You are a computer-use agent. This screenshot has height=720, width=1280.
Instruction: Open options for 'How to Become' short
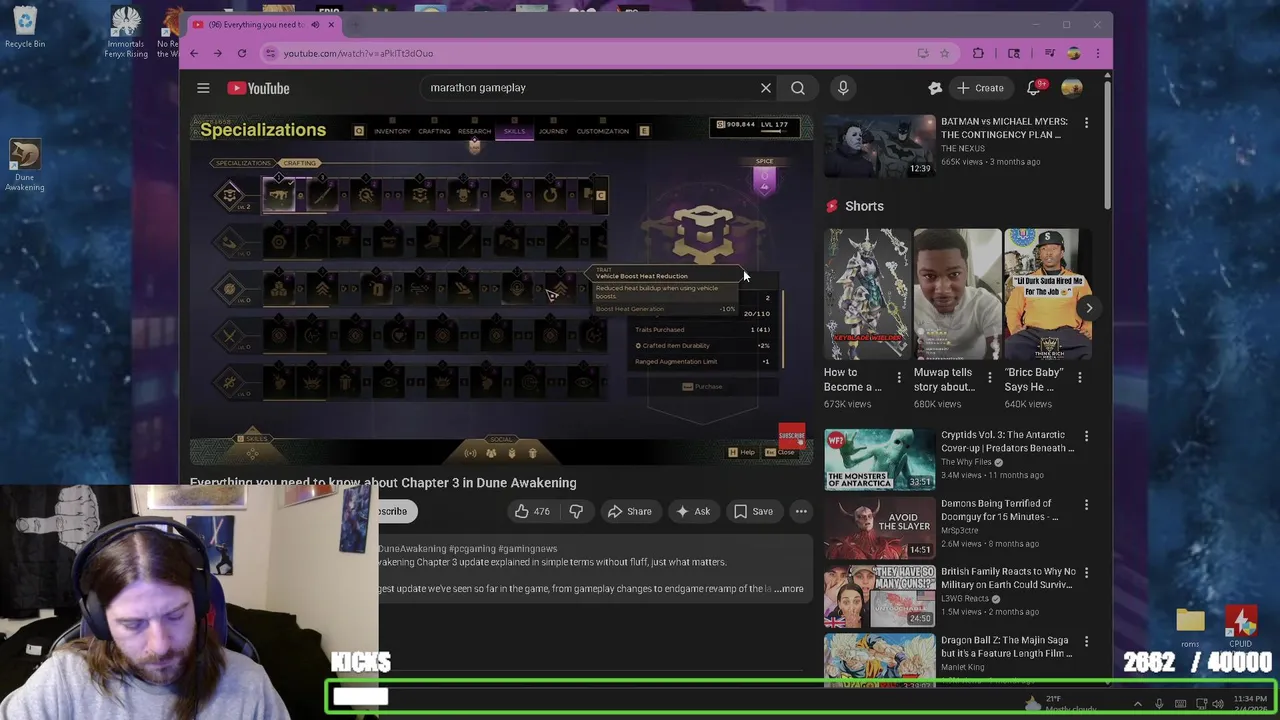(898, 378)
